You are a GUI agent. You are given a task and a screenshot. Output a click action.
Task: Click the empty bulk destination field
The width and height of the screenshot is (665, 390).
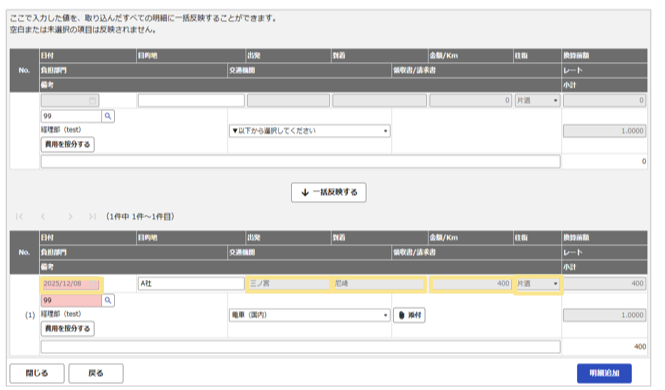(191, 100)
